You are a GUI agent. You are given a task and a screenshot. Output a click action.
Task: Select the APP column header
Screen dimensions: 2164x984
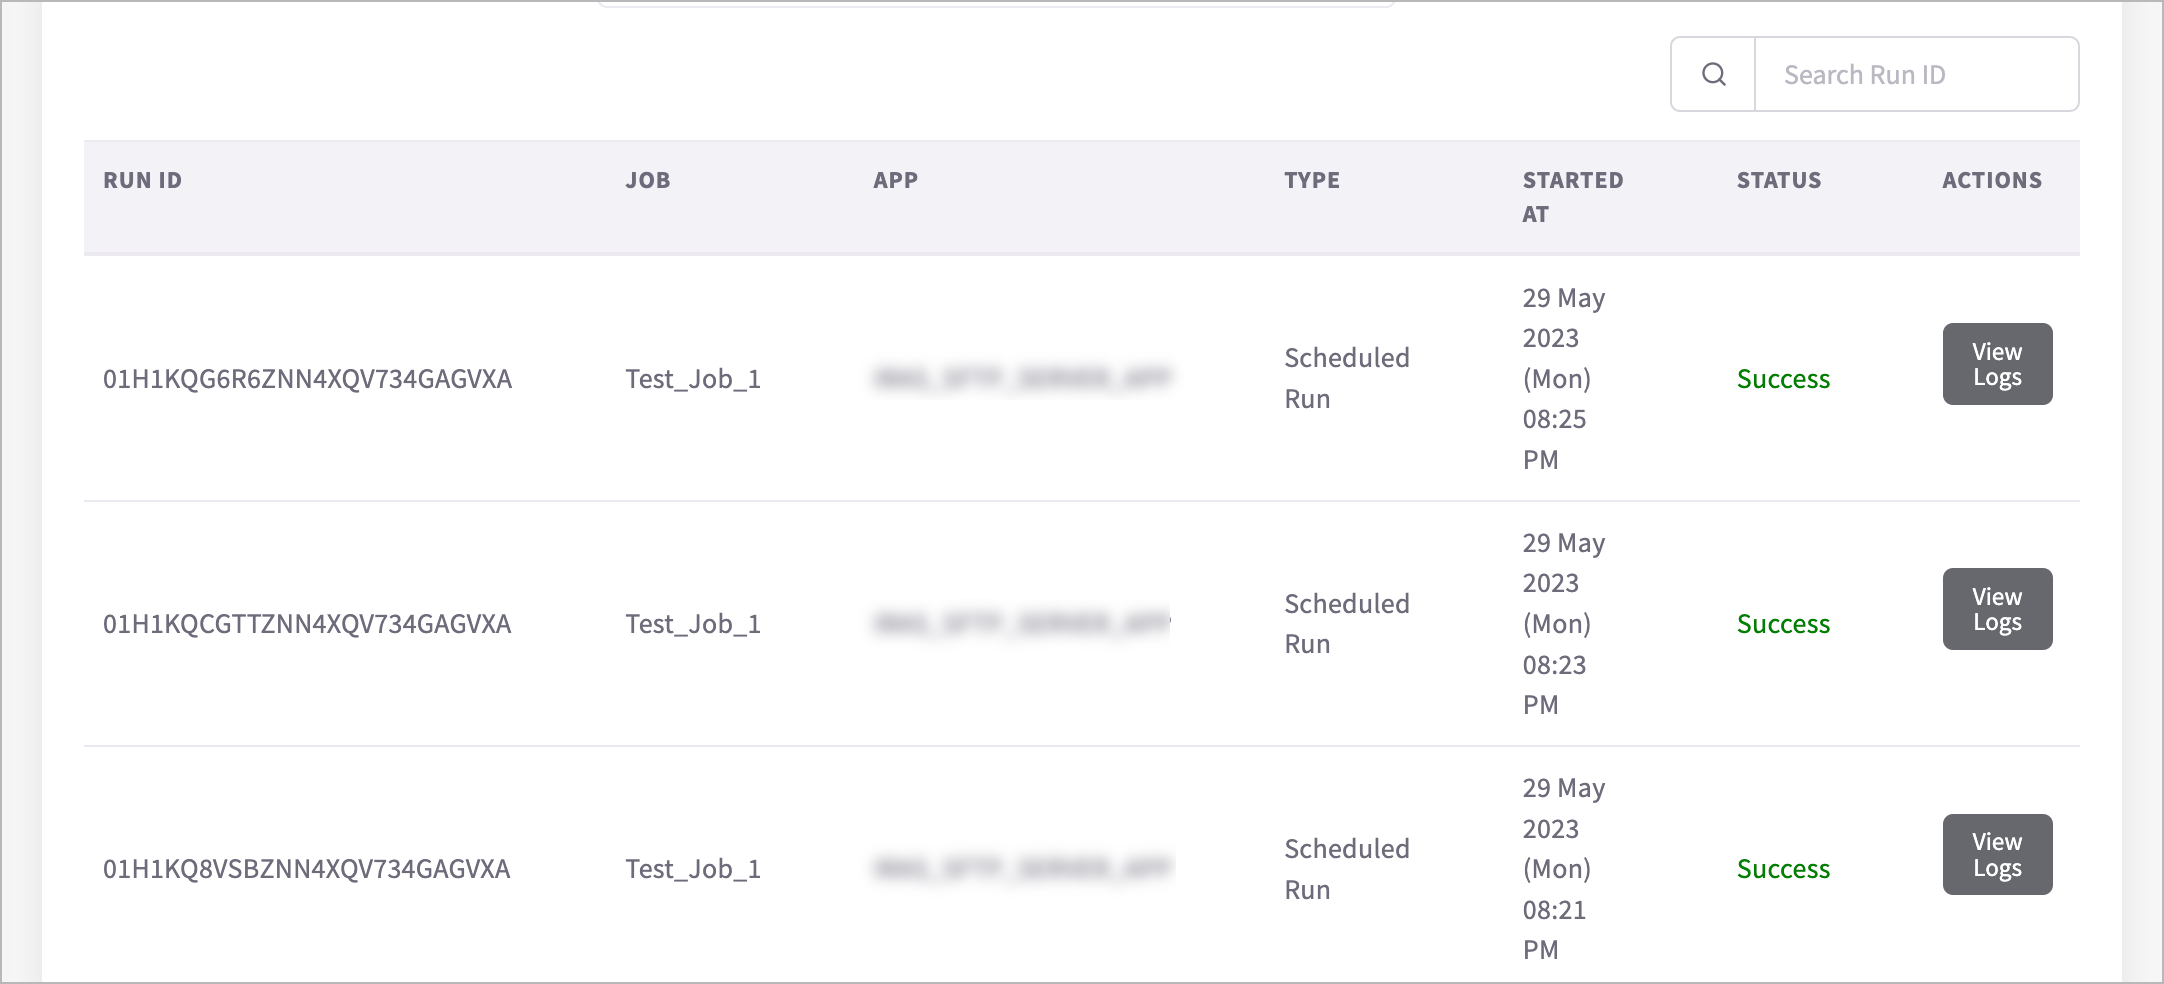895,180
